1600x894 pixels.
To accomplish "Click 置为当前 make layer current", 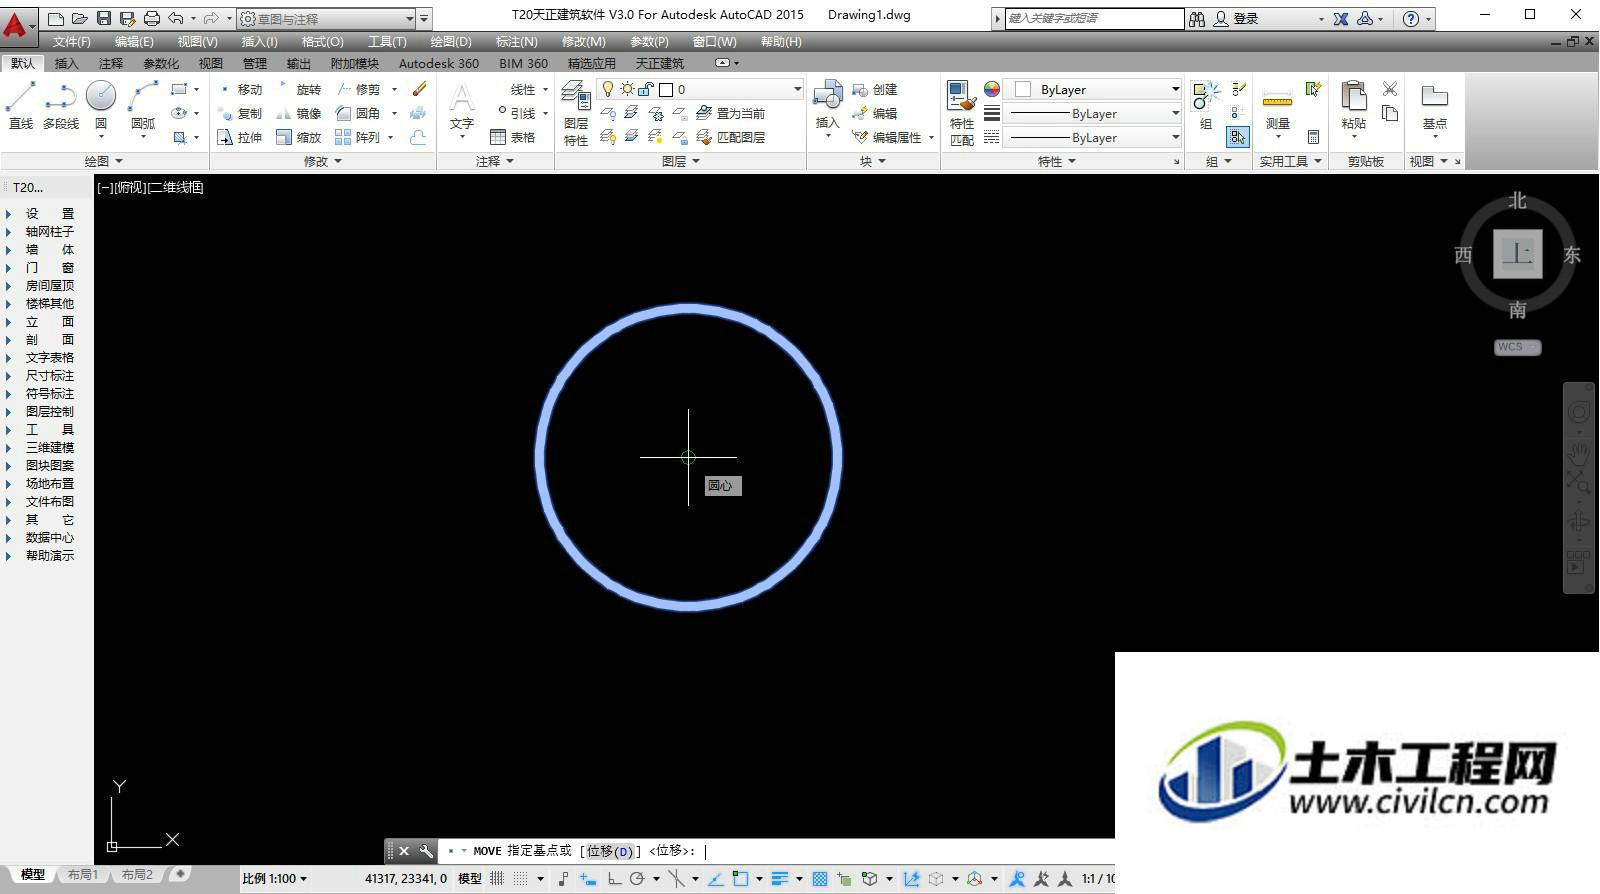I will 730,113.
